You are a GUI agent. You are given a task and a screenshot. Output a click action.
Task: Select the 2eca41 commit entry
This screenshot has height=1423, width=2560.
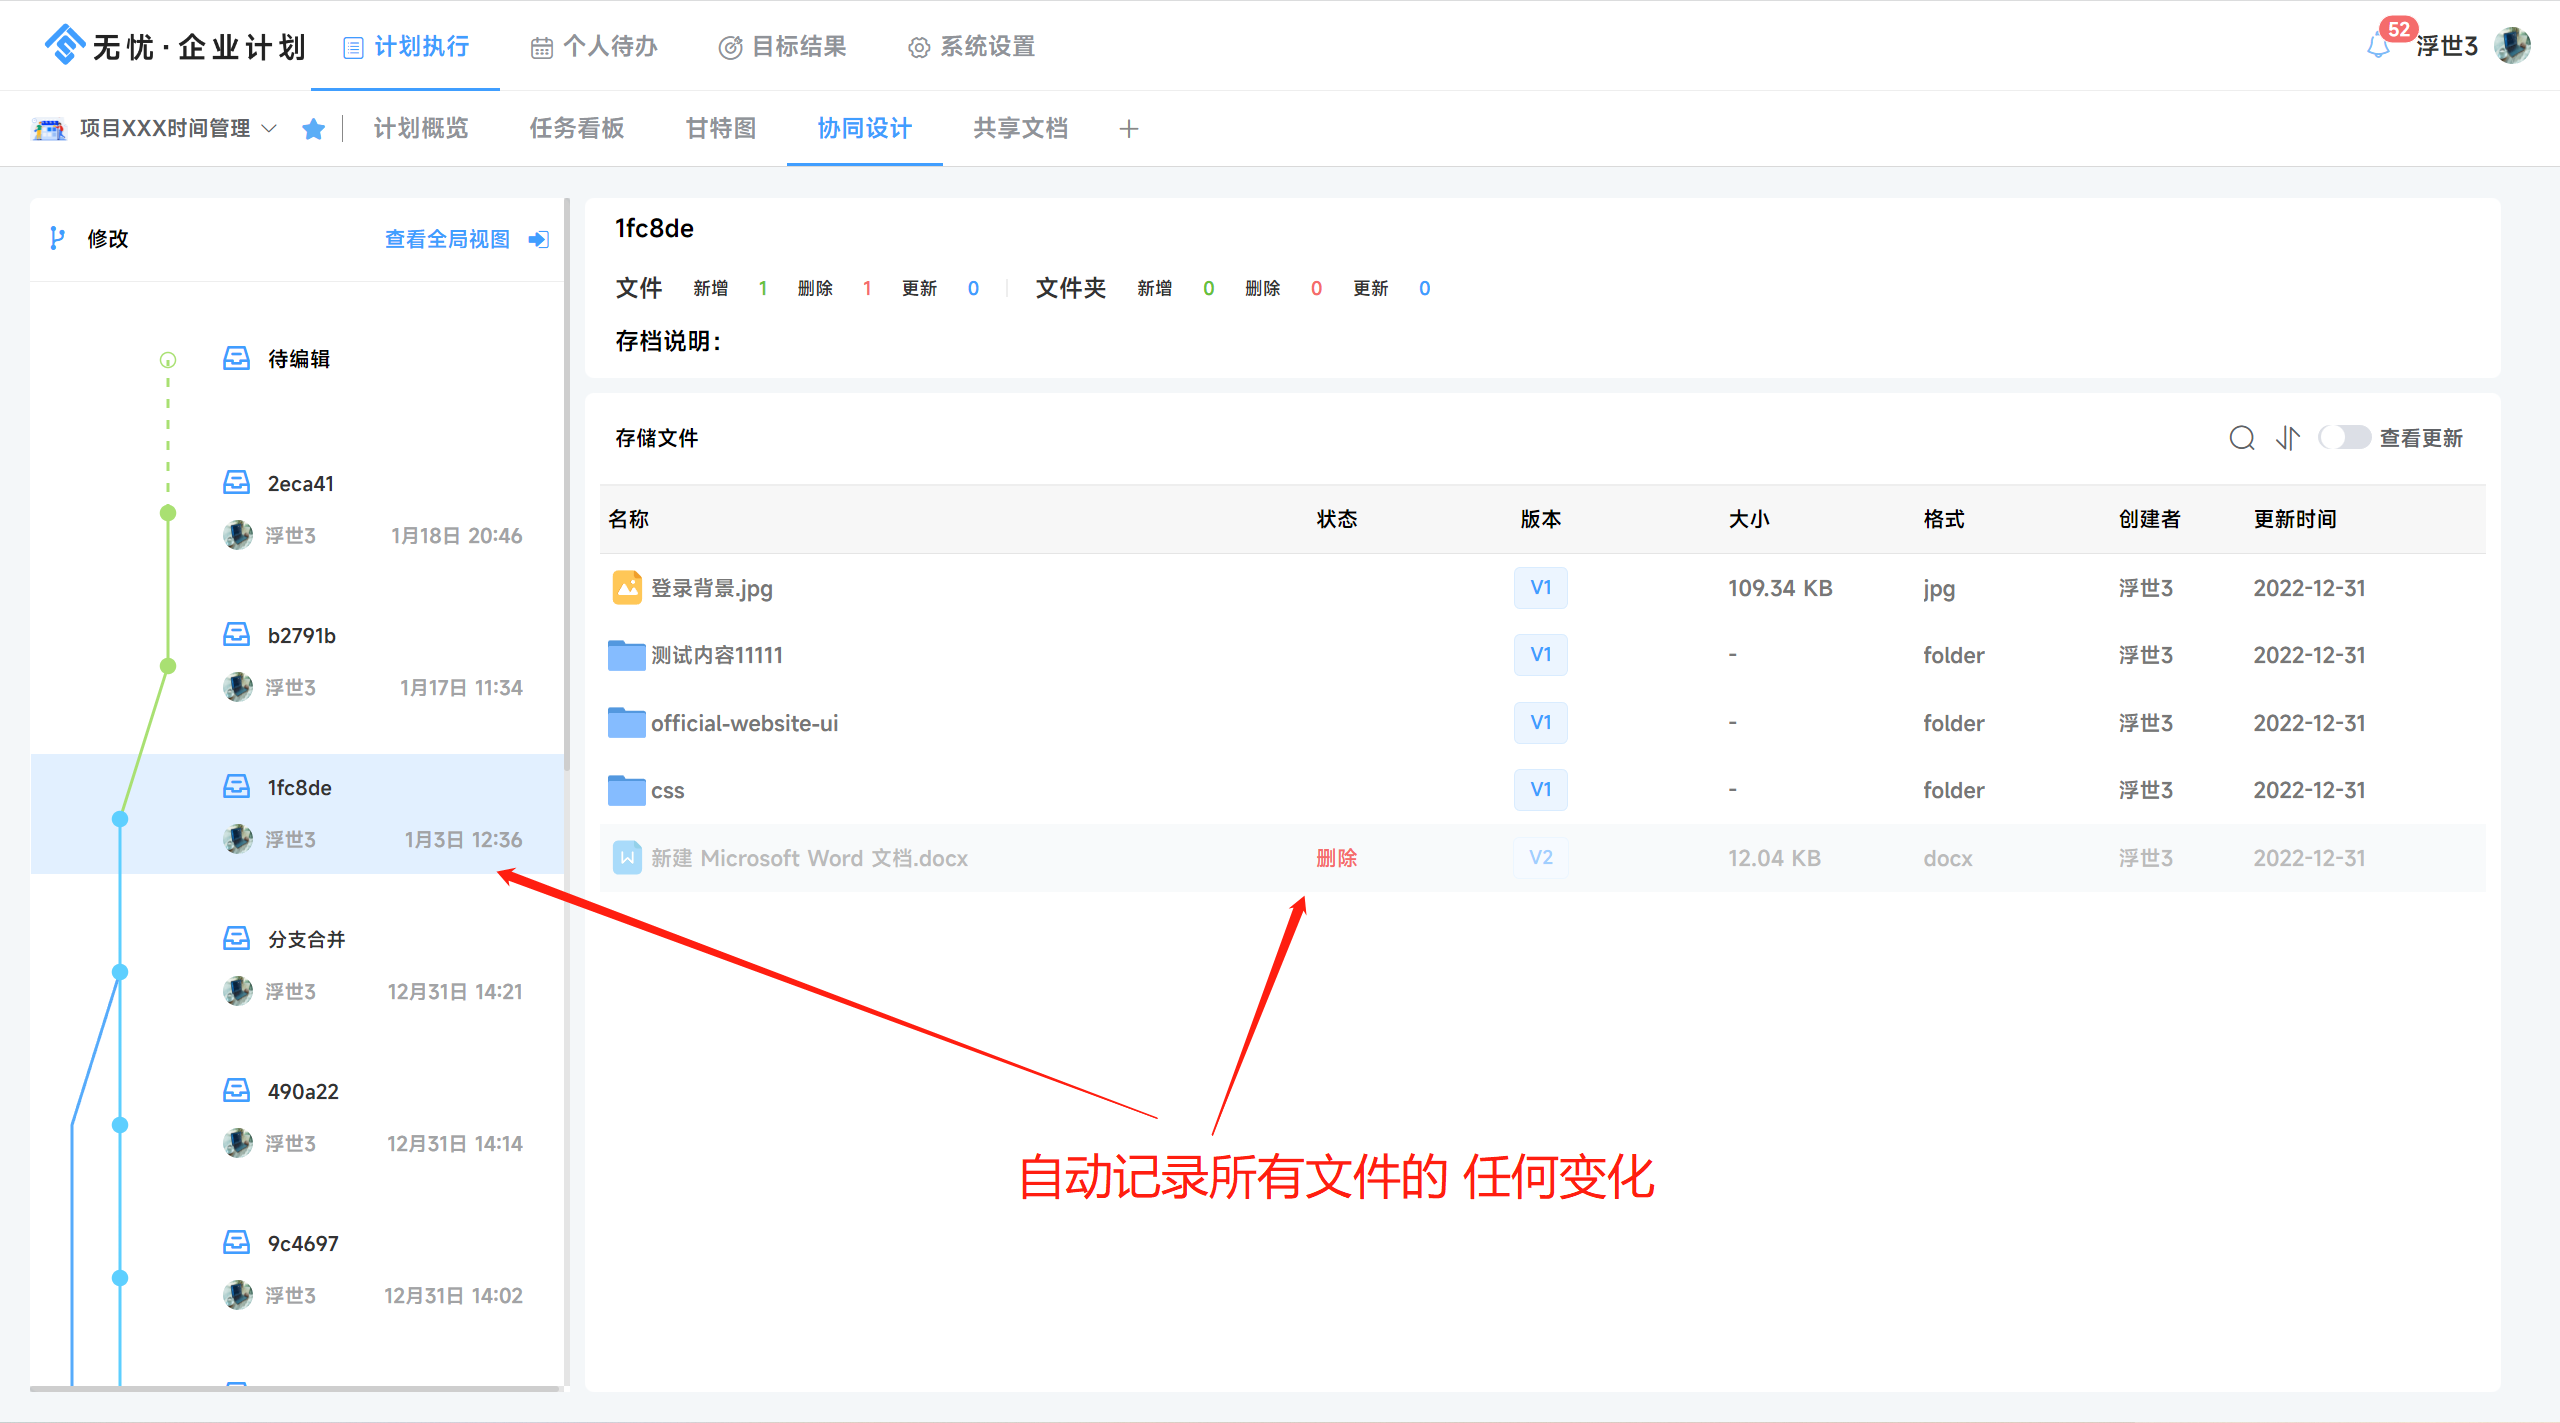(300, 484)
